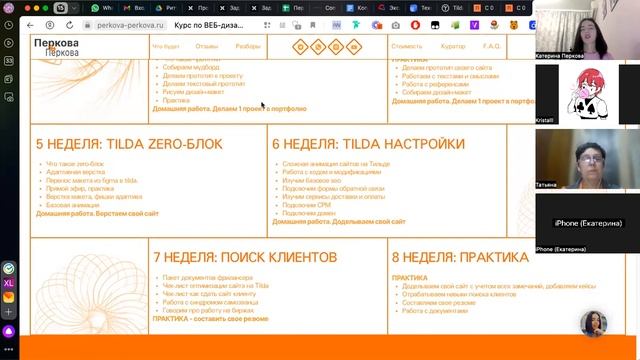
Task: Click the heading 7 НЕДЕЛЯ: ПОИСК КЛИЕНТОВ
Action: tap(245, 258)
